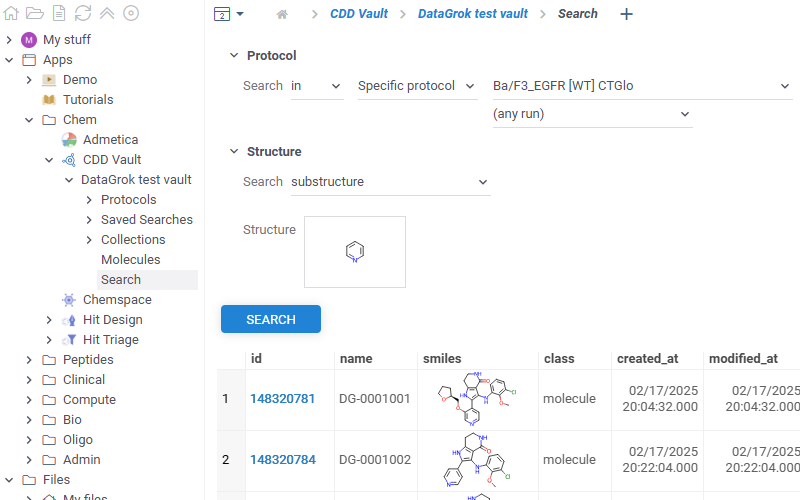The image size is (800, 500).
Task: Click the Home icon in top toolbar
Action: [12, 13]
